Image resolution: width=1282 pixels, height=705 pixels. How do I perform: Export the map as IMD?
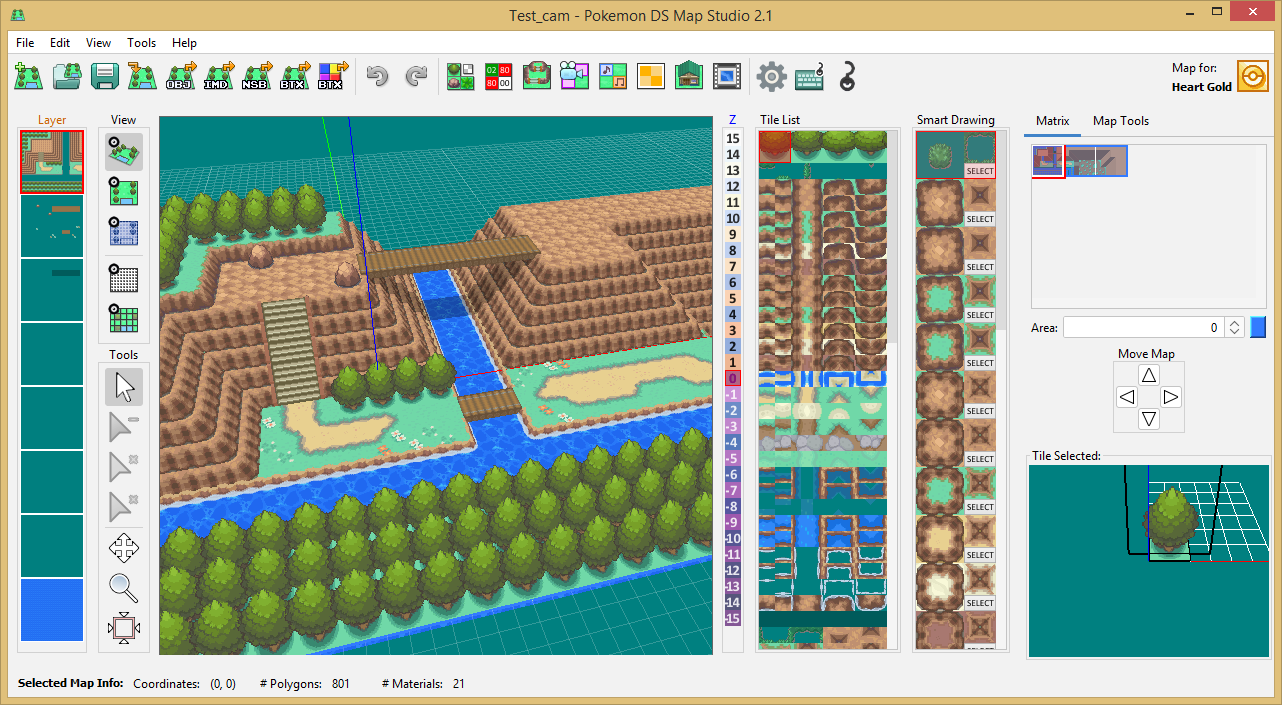219,76
